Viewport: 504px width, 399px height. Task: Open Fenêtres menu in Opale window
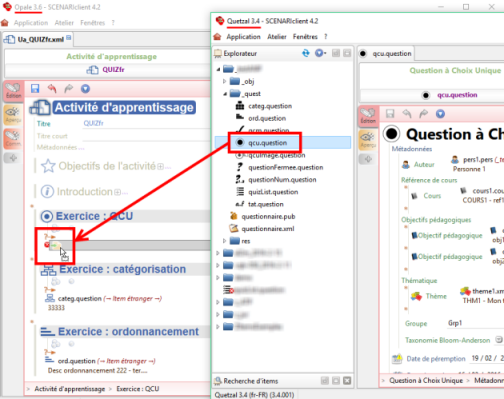click(92, 23)
